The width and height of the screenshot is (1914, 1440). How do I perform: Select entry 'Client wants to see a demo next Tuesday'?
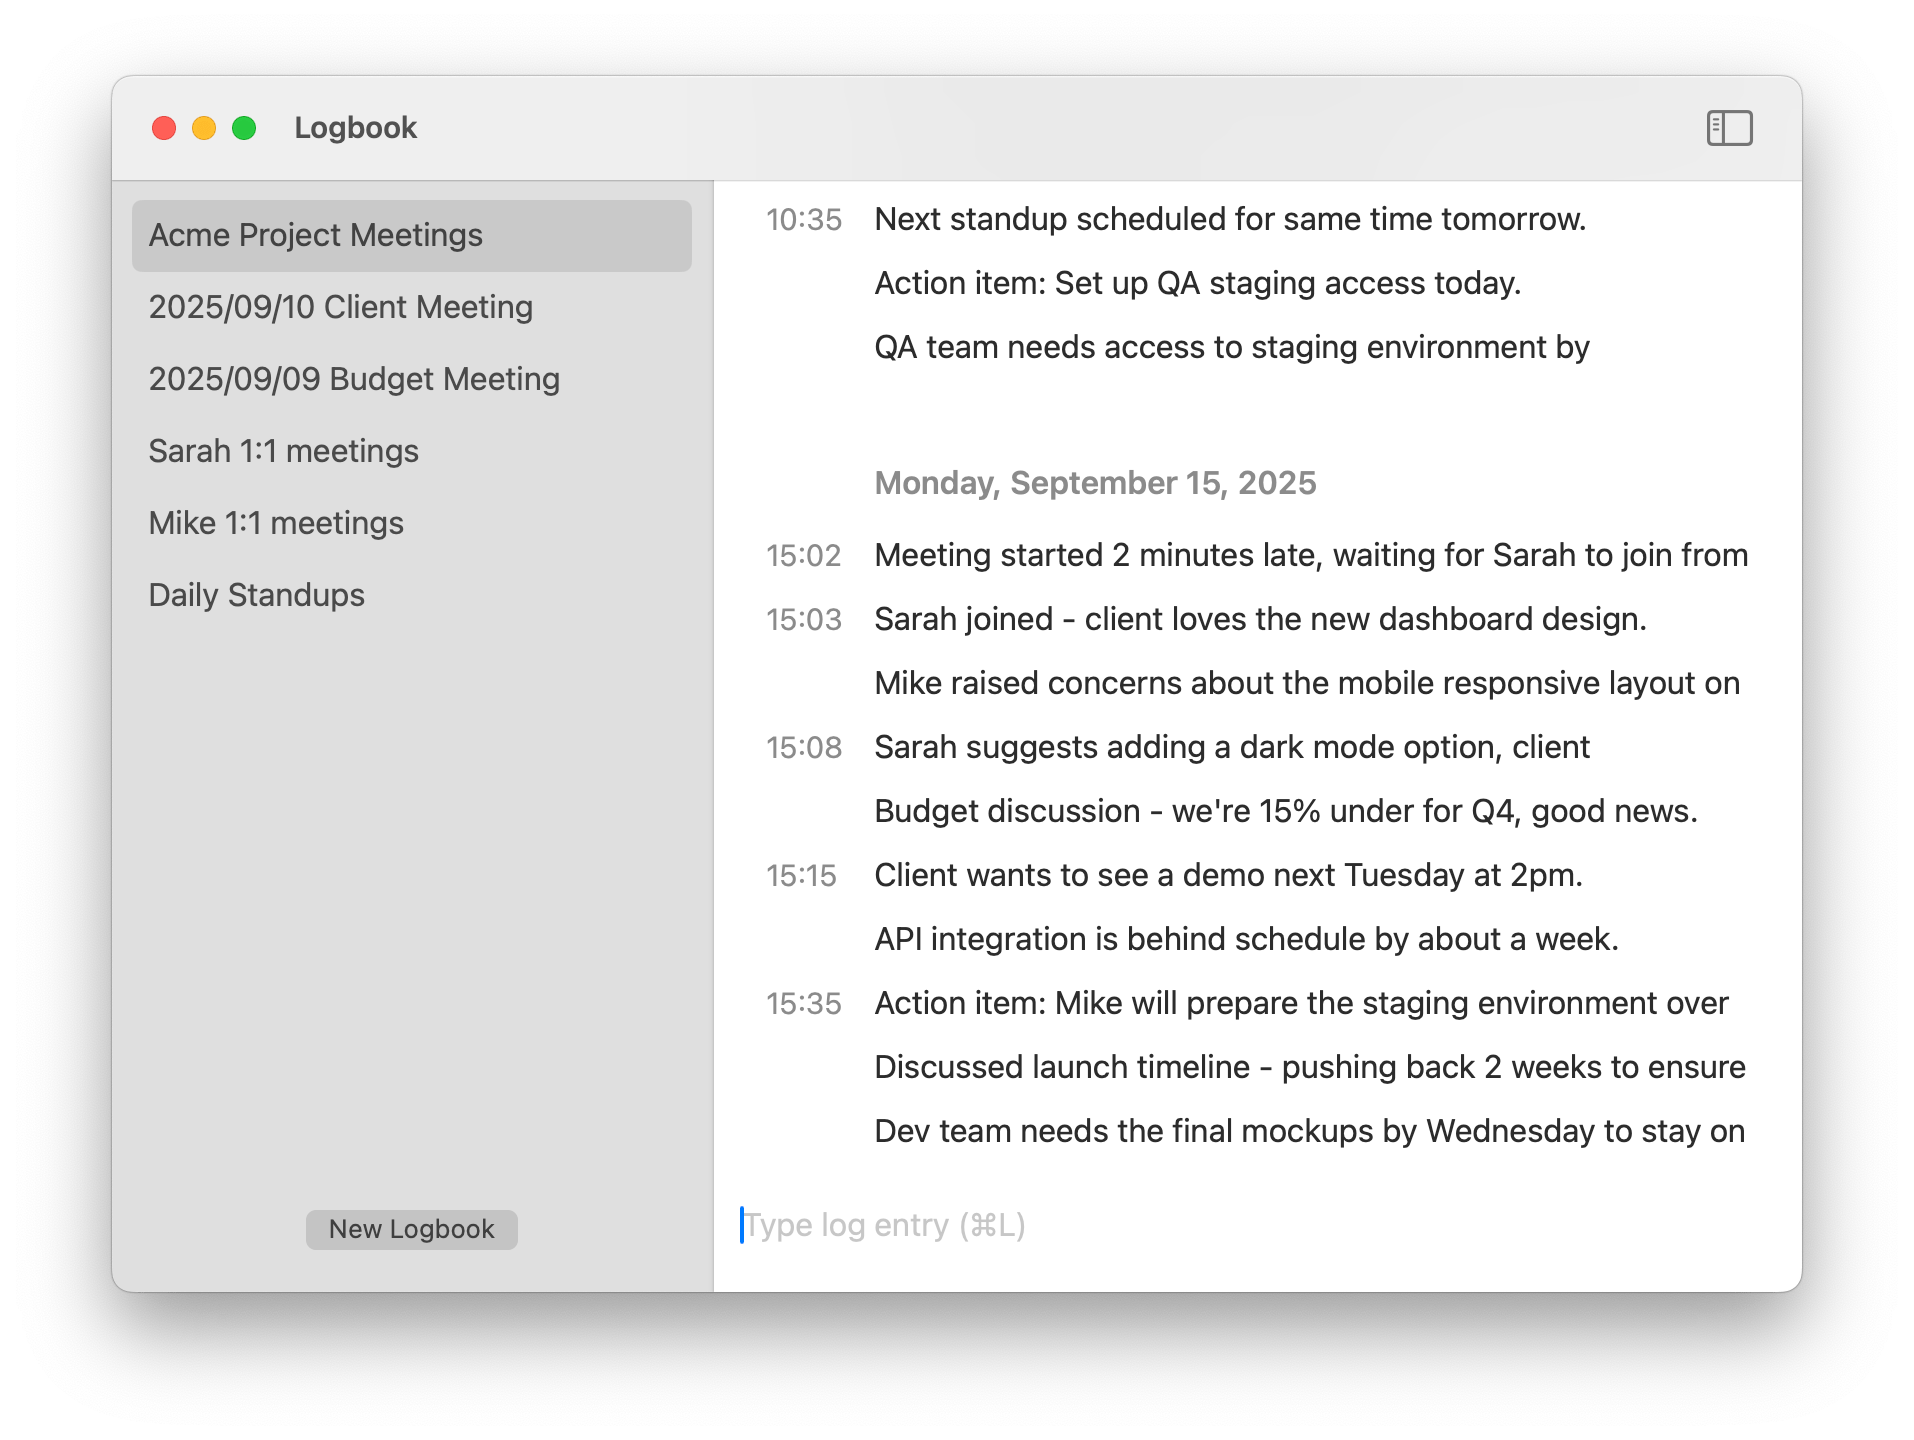pos(1228,875)
